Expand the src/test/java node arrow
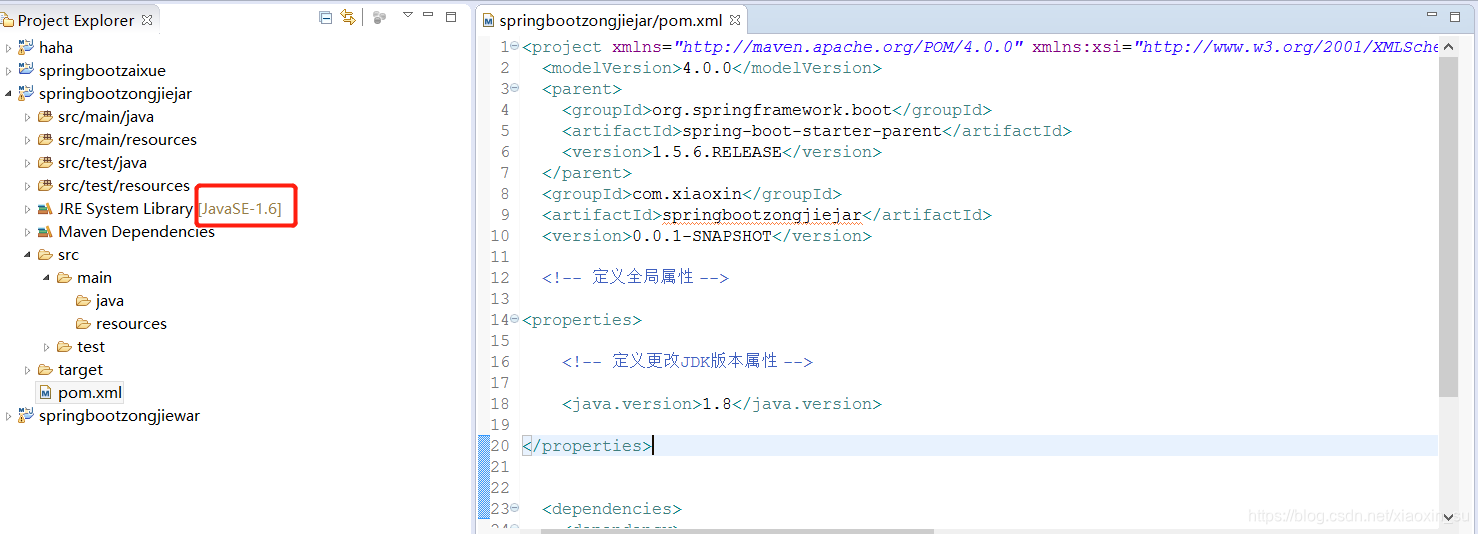 (28, 162)
